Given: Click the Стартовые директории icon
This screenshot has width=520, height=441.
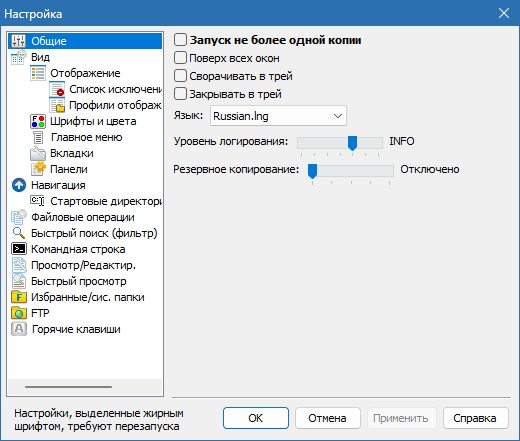Looking at the screenshot, I should click(x=37, y=200).
